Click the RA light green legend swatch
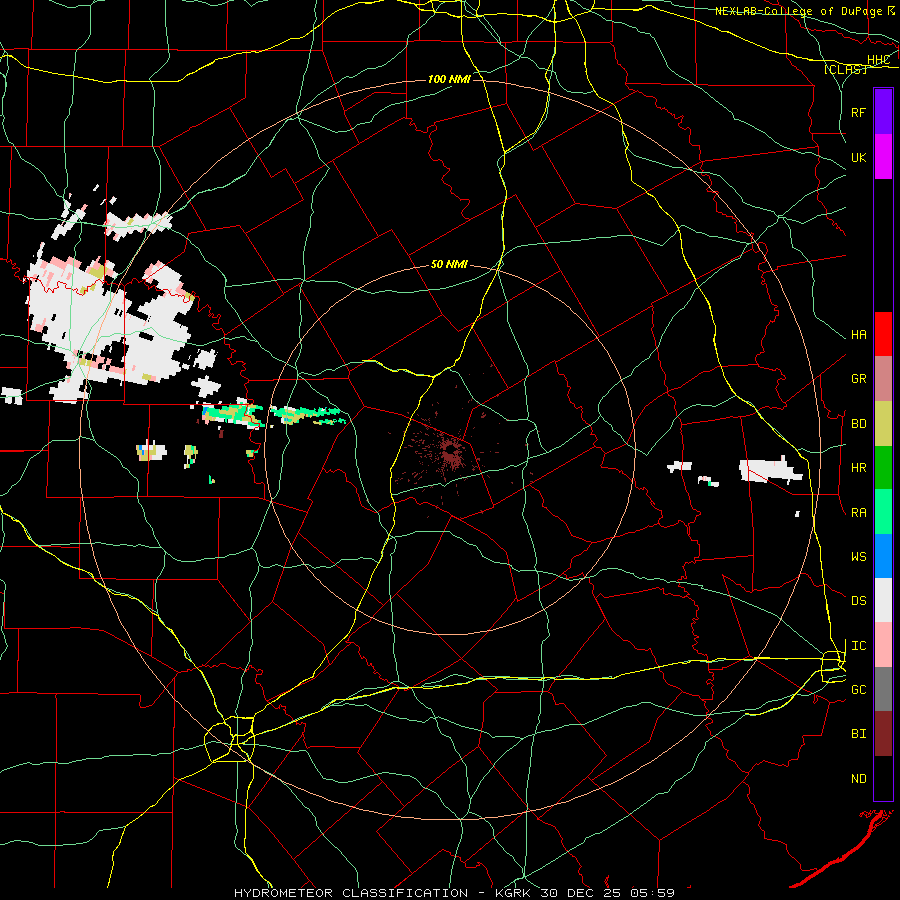 pos(883,512)
